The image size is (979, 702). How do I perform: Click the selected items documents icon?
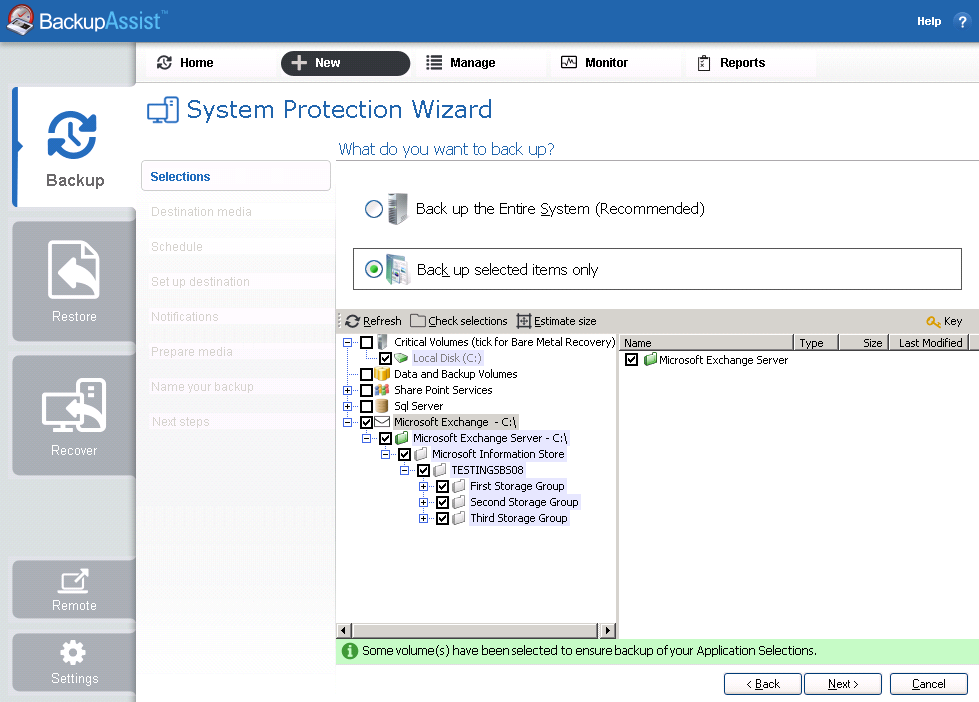(x=398, y=270)
